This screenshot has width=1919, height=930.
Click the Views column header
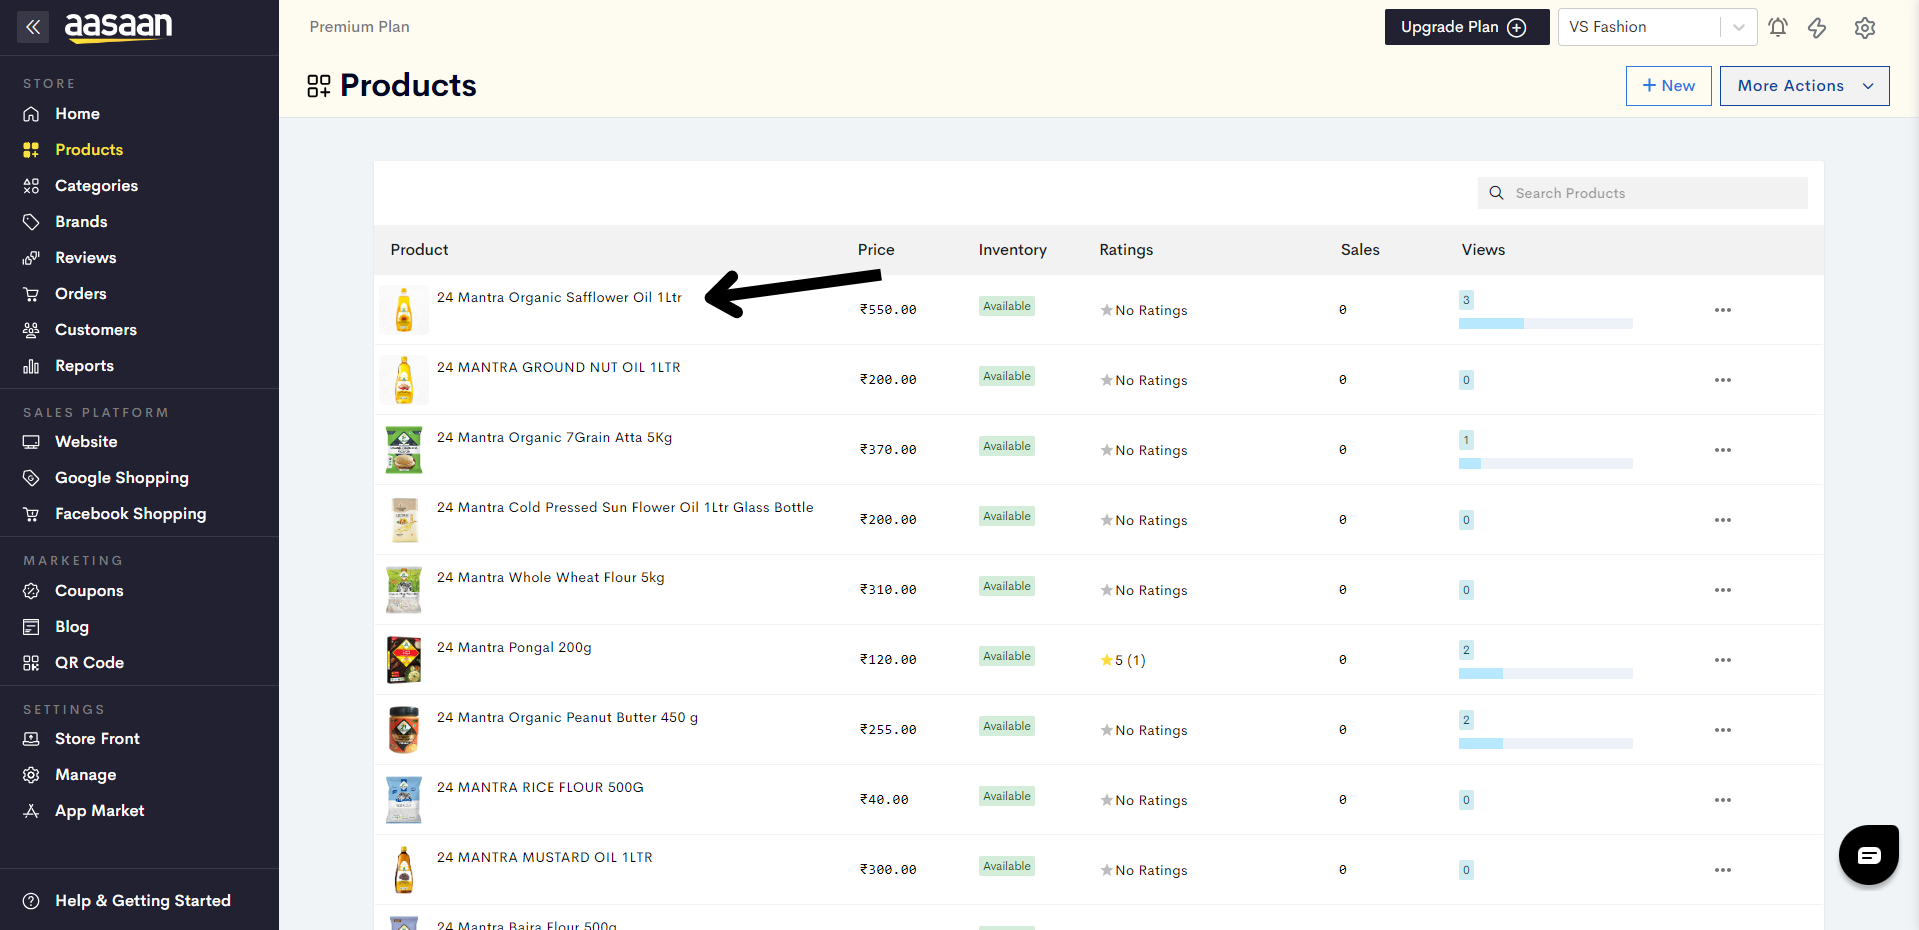(x=1483, y=250)
